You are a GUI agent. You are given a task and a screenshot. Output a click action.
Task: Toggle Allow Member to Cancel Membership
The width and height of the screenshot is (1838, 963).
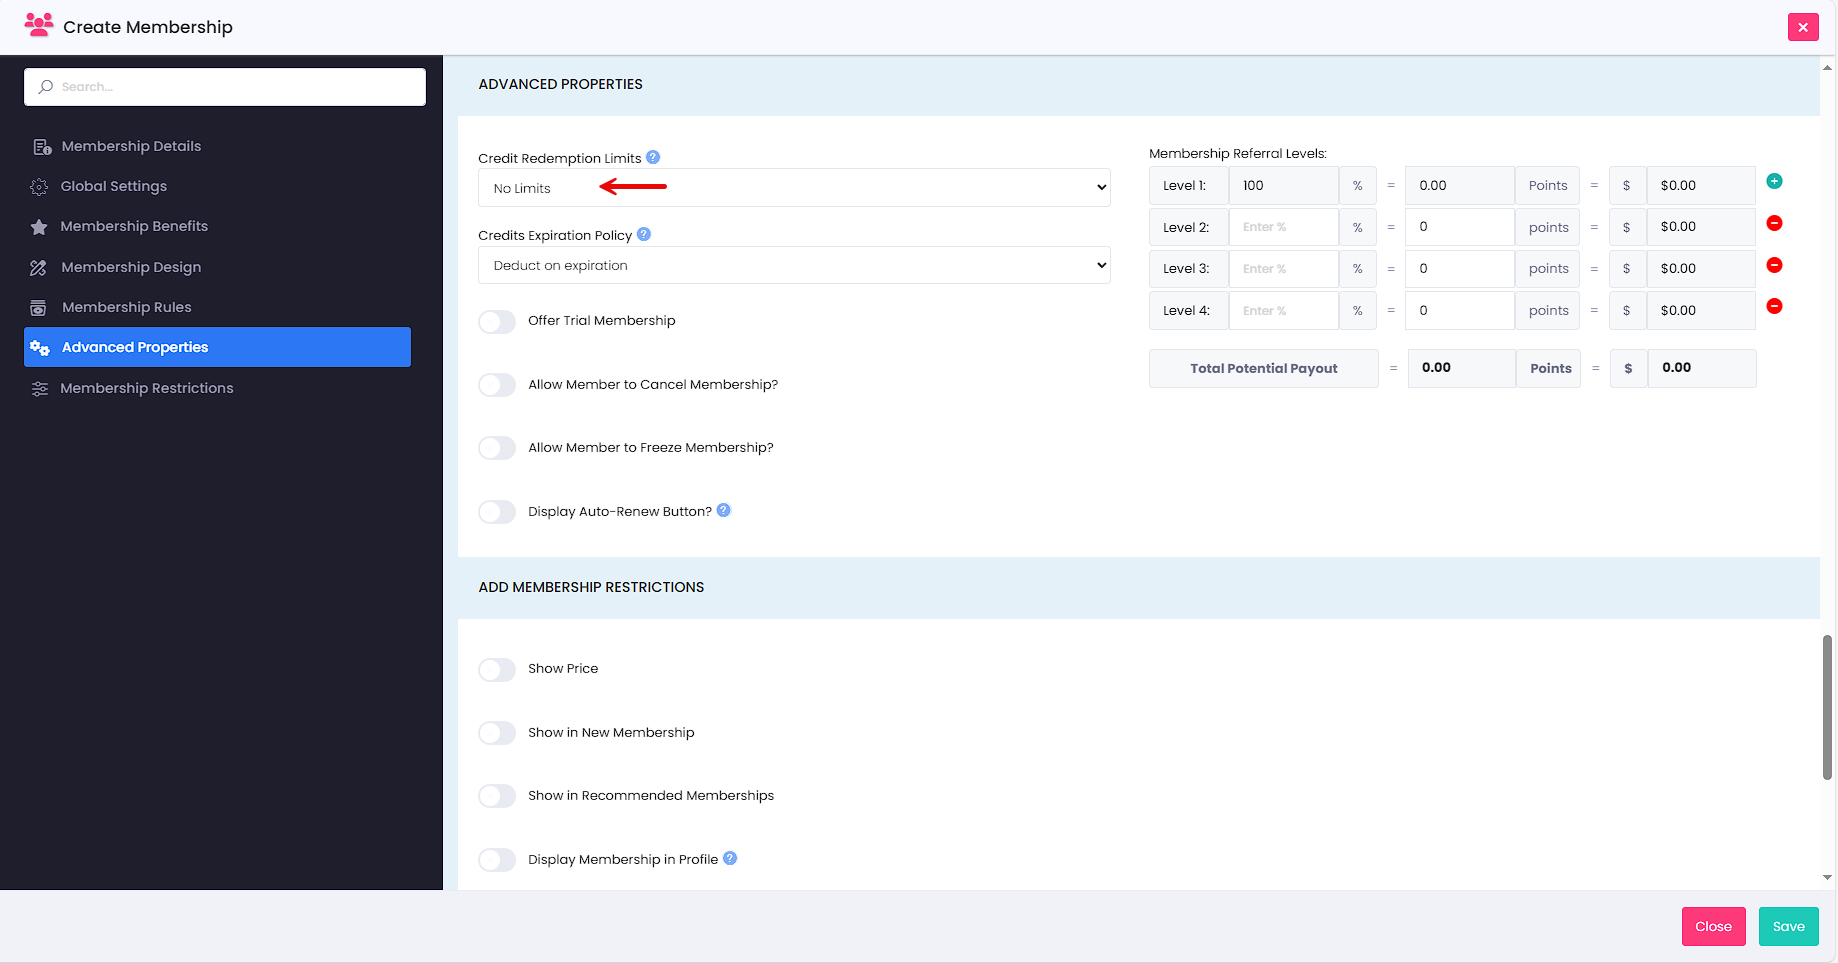click(497, 385)
